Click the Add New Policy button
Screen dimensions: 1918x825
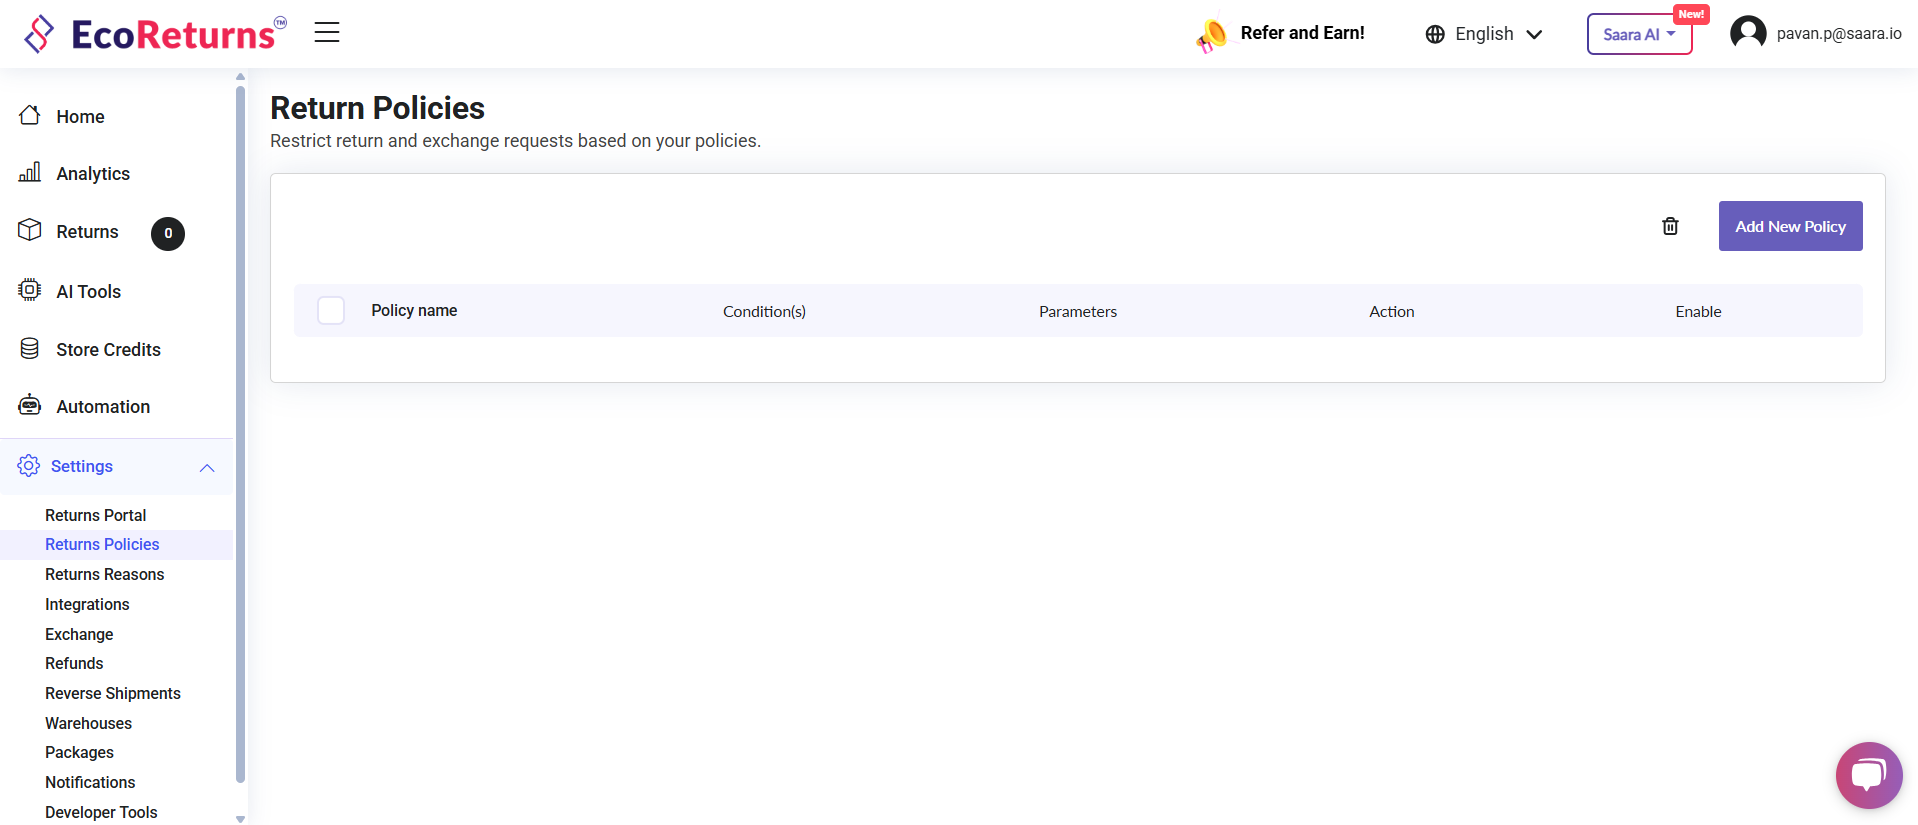1790,226
